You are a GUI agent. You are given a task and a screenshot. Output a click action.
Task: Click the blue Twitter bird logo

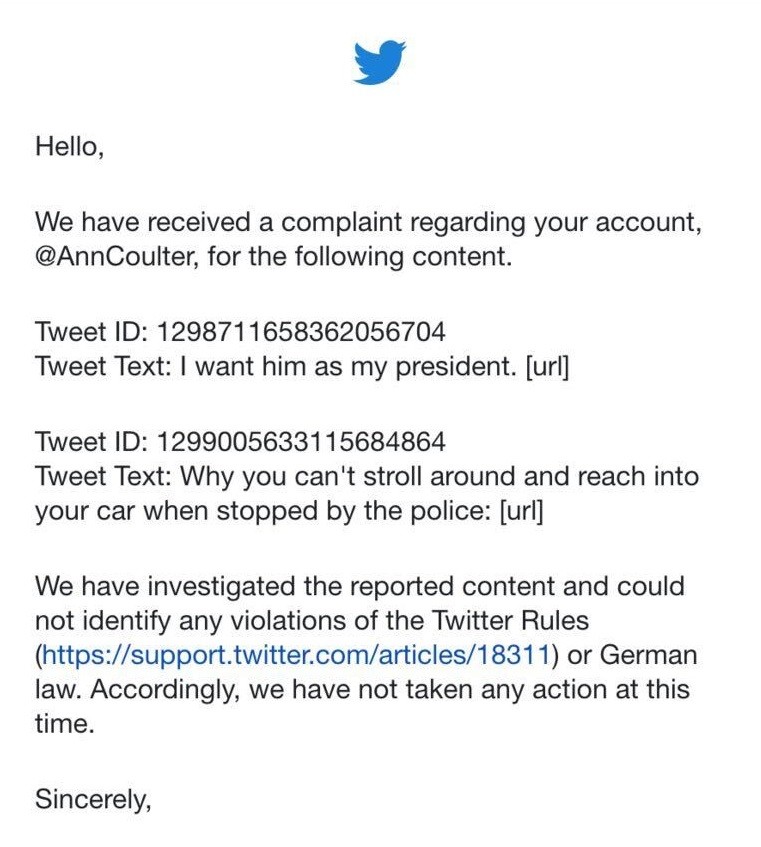[x=380, y=62]
